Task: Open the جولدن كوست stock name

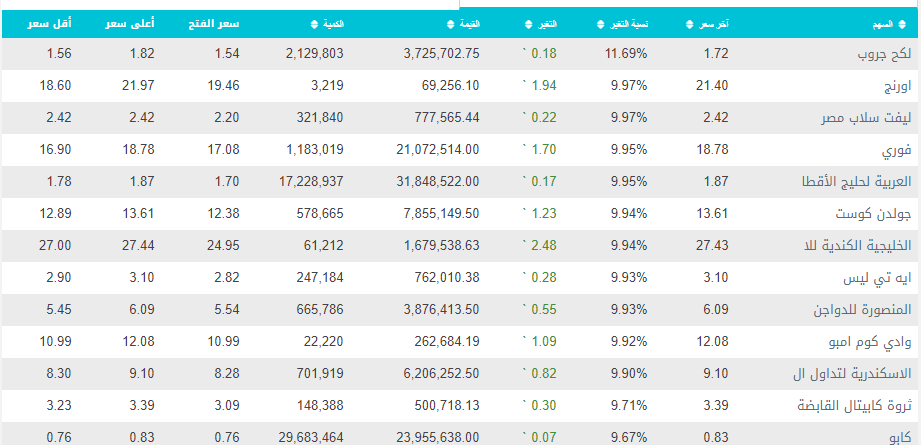Action: pyautogui.click(x=874, y=214)
